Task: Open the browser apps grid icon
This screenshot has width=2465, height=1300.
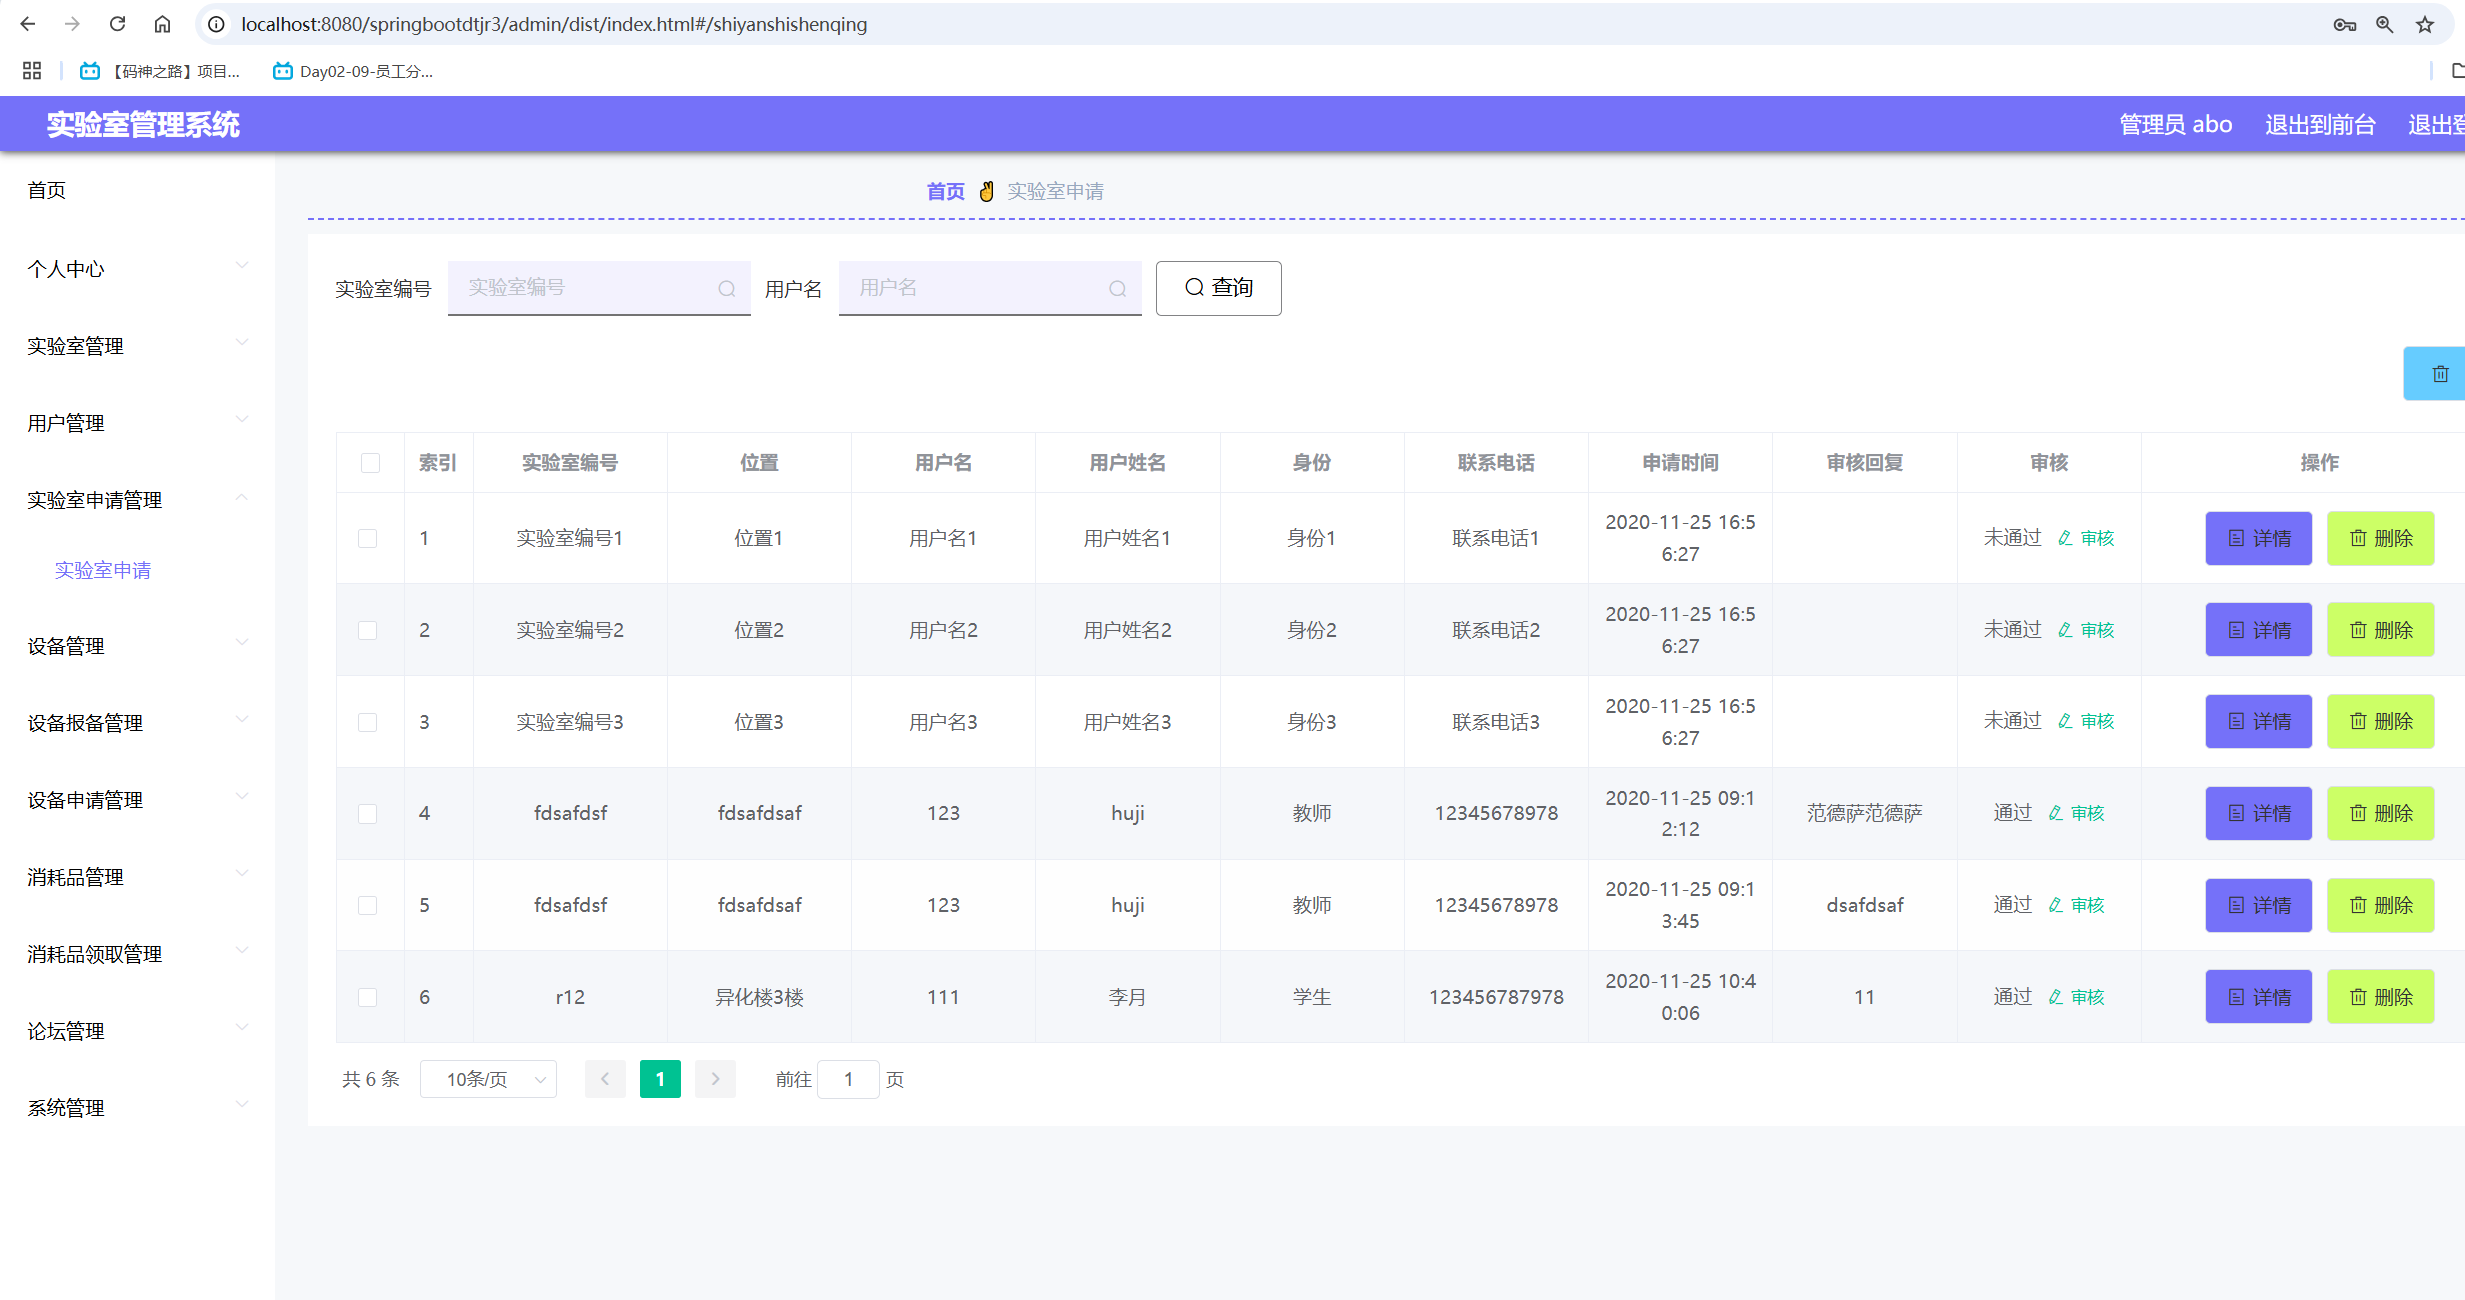Action: tap(32, 71)
